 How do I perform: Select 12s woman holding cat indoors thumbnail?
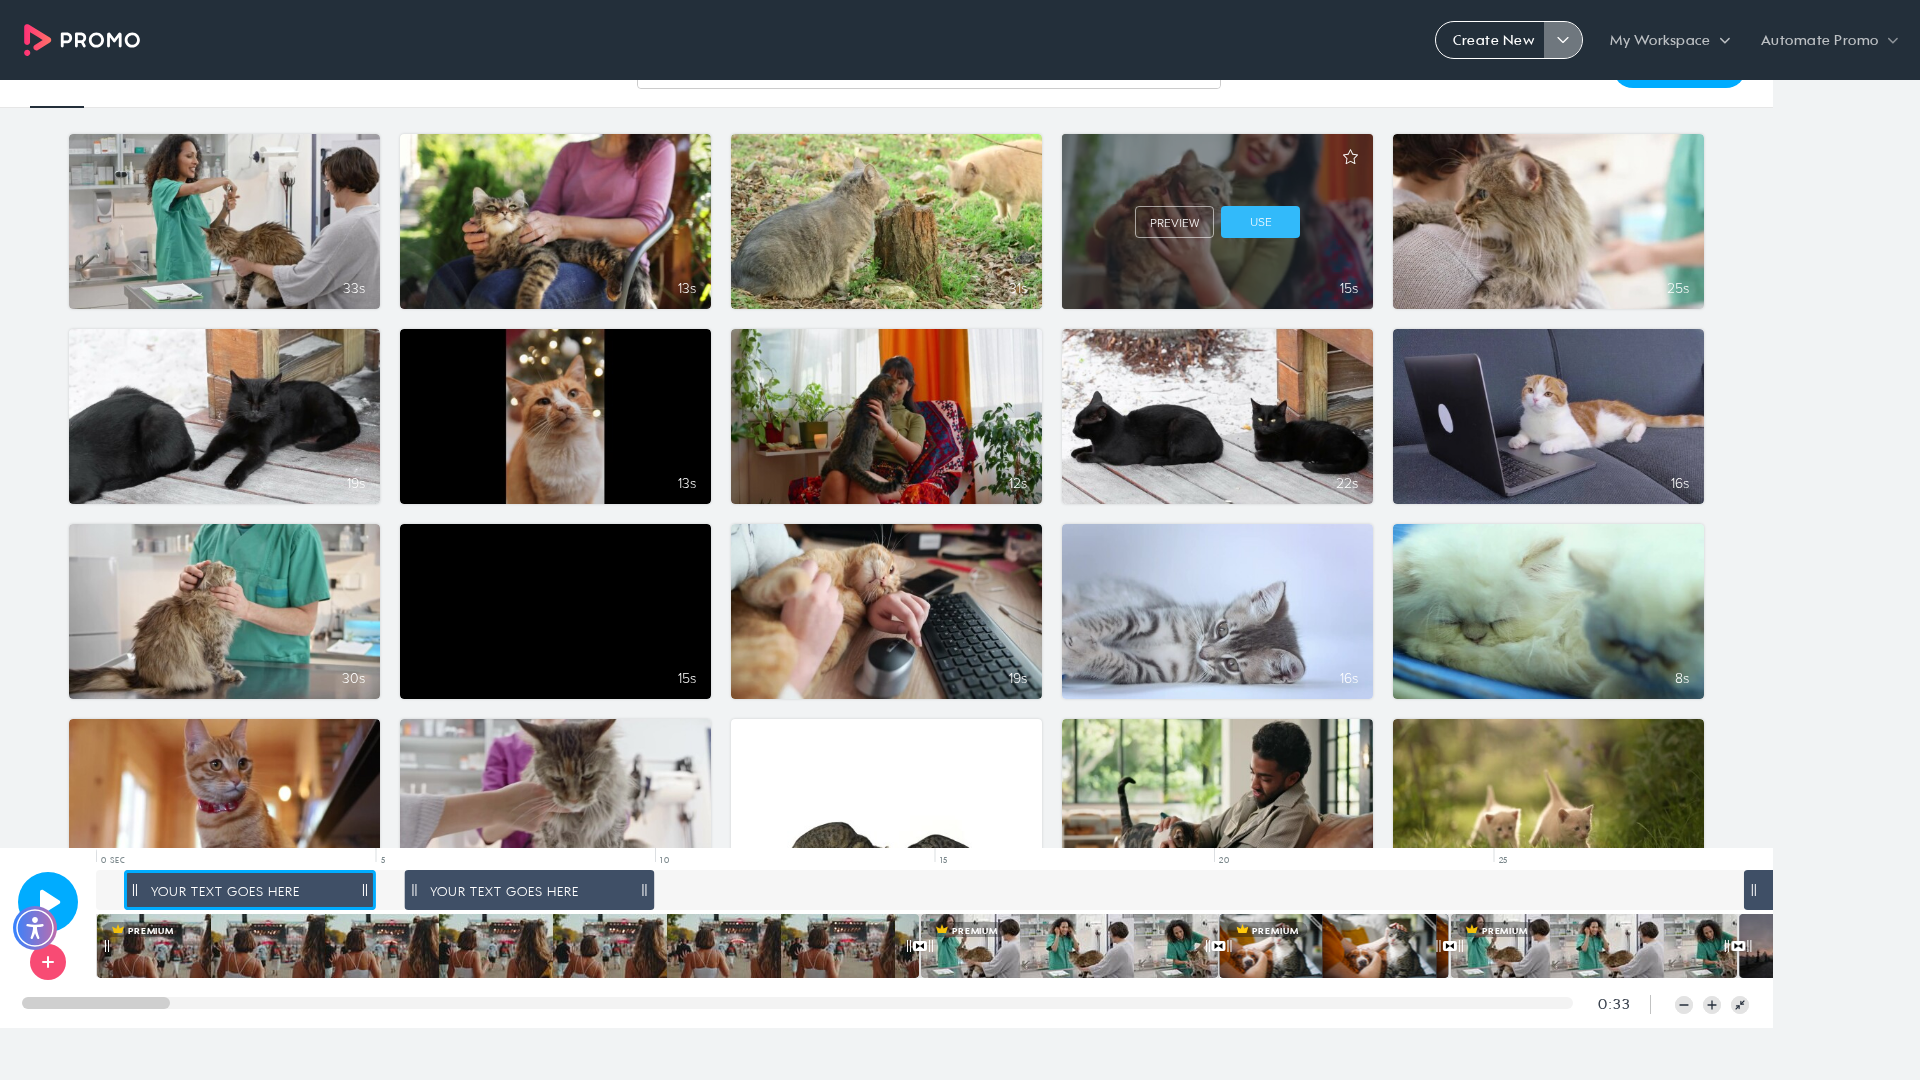pos(886,416)
